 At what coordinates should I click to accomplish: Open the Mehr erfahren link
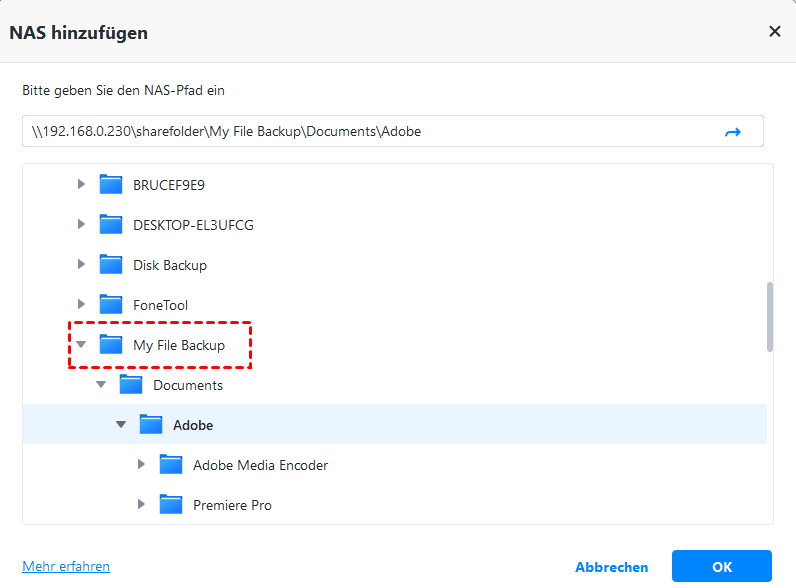coord(66,567)
